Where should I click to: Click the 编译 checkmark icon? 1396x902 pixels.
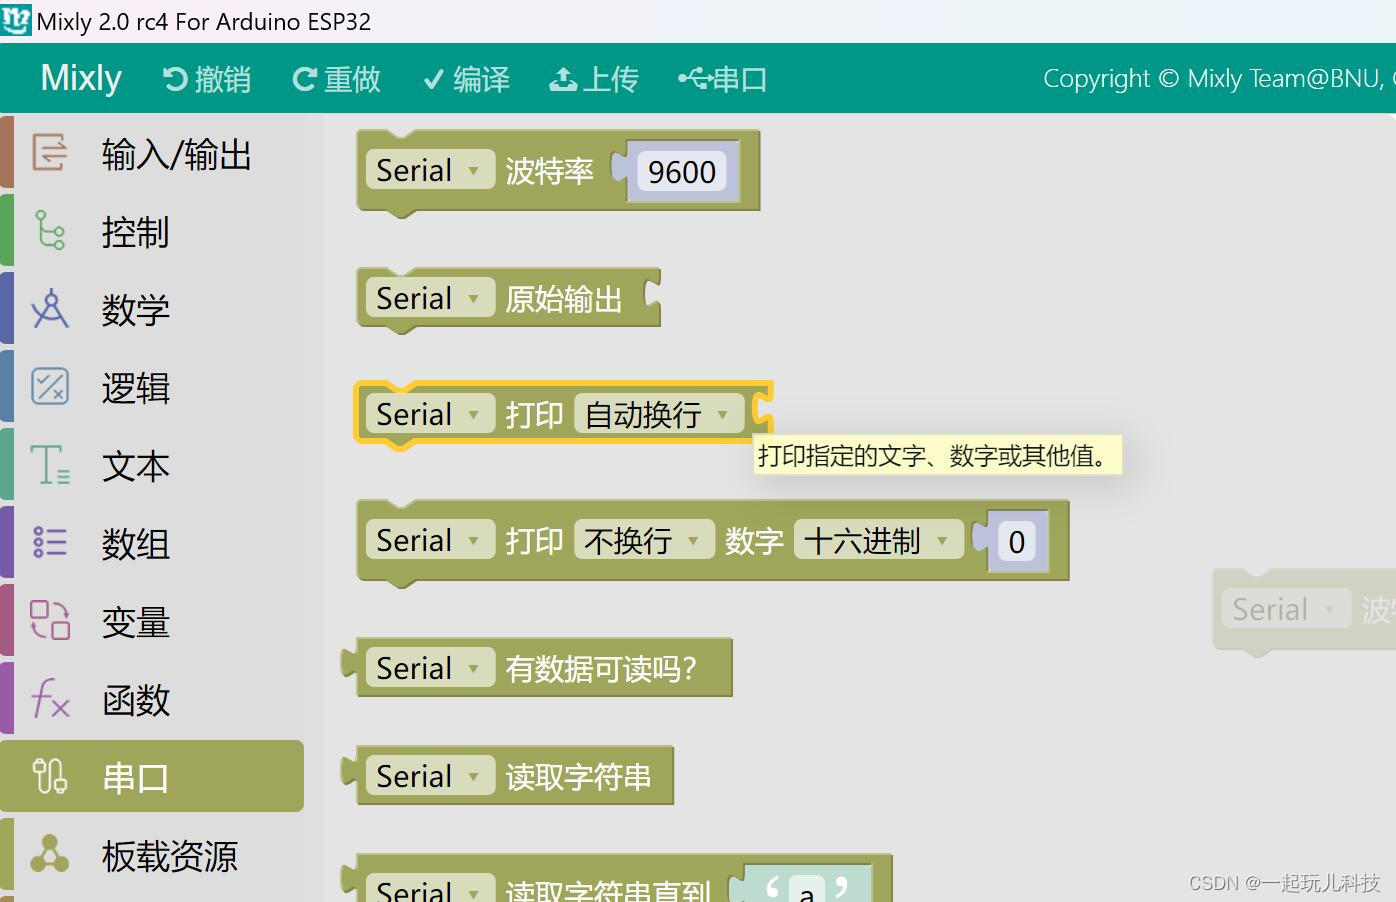point(433,79)
